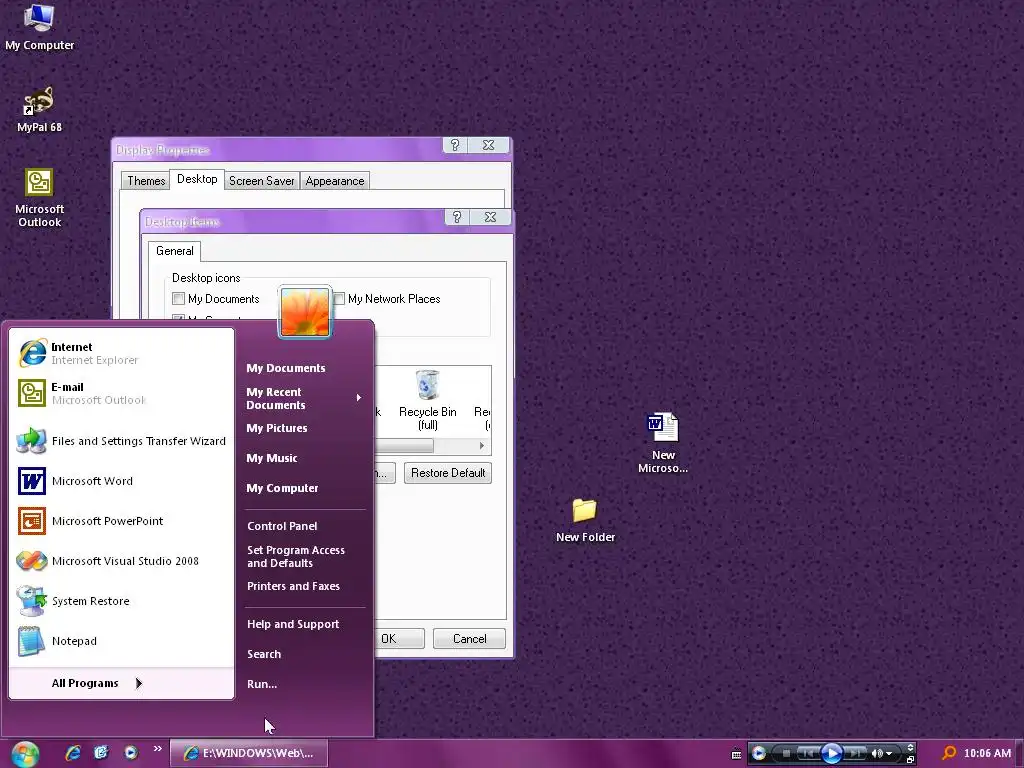
Task: Open My Computer from Start menu list
Action: [282, 488]
